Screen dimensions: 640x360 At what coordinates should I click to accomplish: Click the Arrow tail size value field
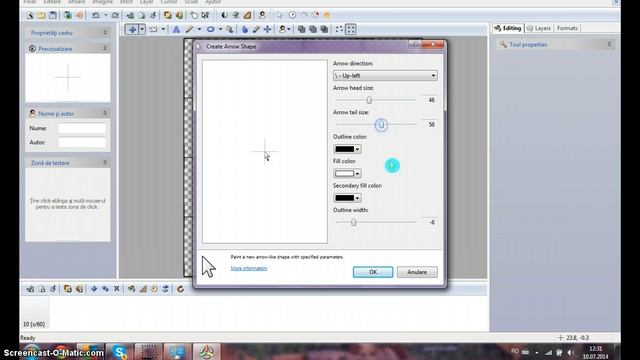[x=429, y=124]
